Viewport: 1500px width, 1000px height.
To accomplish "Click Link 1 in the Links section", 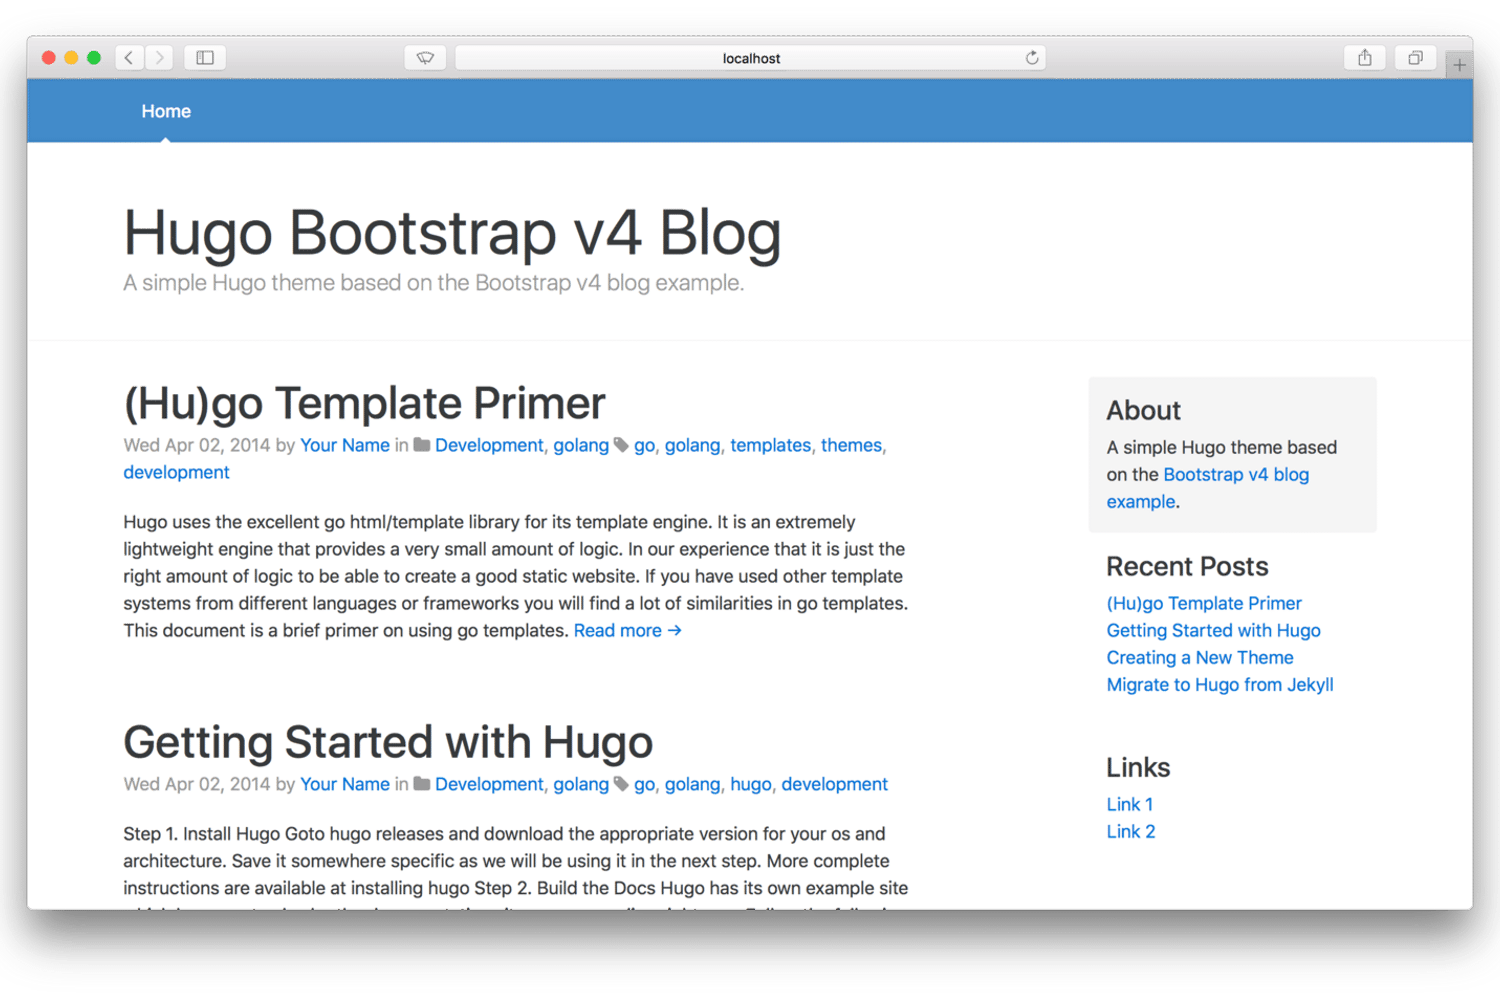I will pos(1129,804).
